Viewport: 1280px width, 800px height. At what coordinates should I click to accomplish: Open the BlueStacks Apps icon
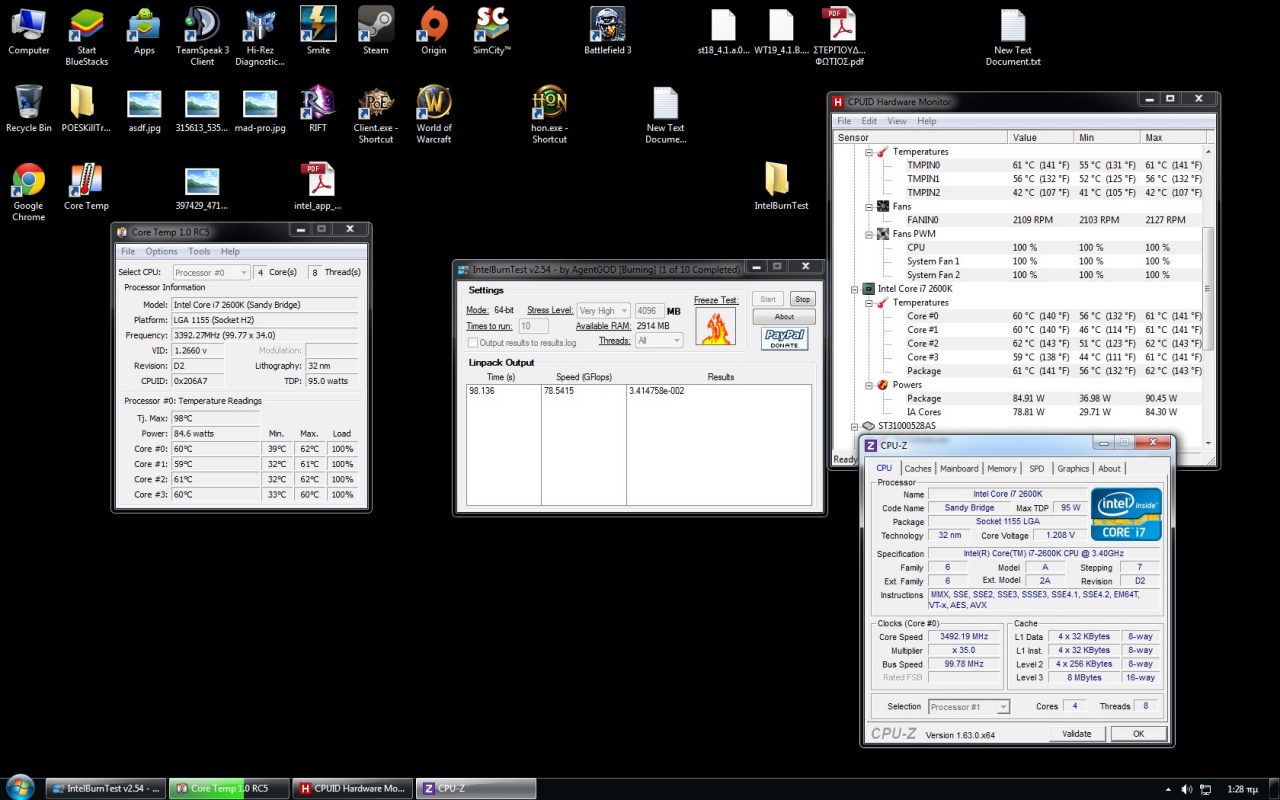(145, 31)
